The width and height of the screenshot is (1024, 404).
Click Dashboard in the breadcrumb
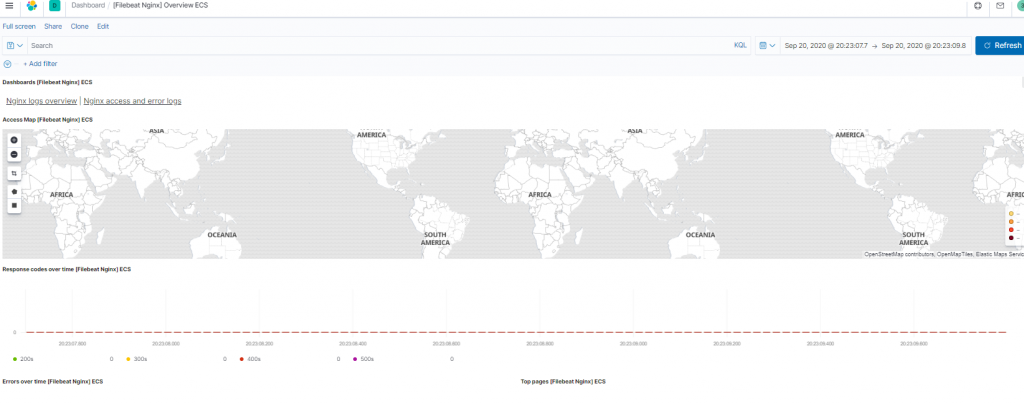(88, 5)
